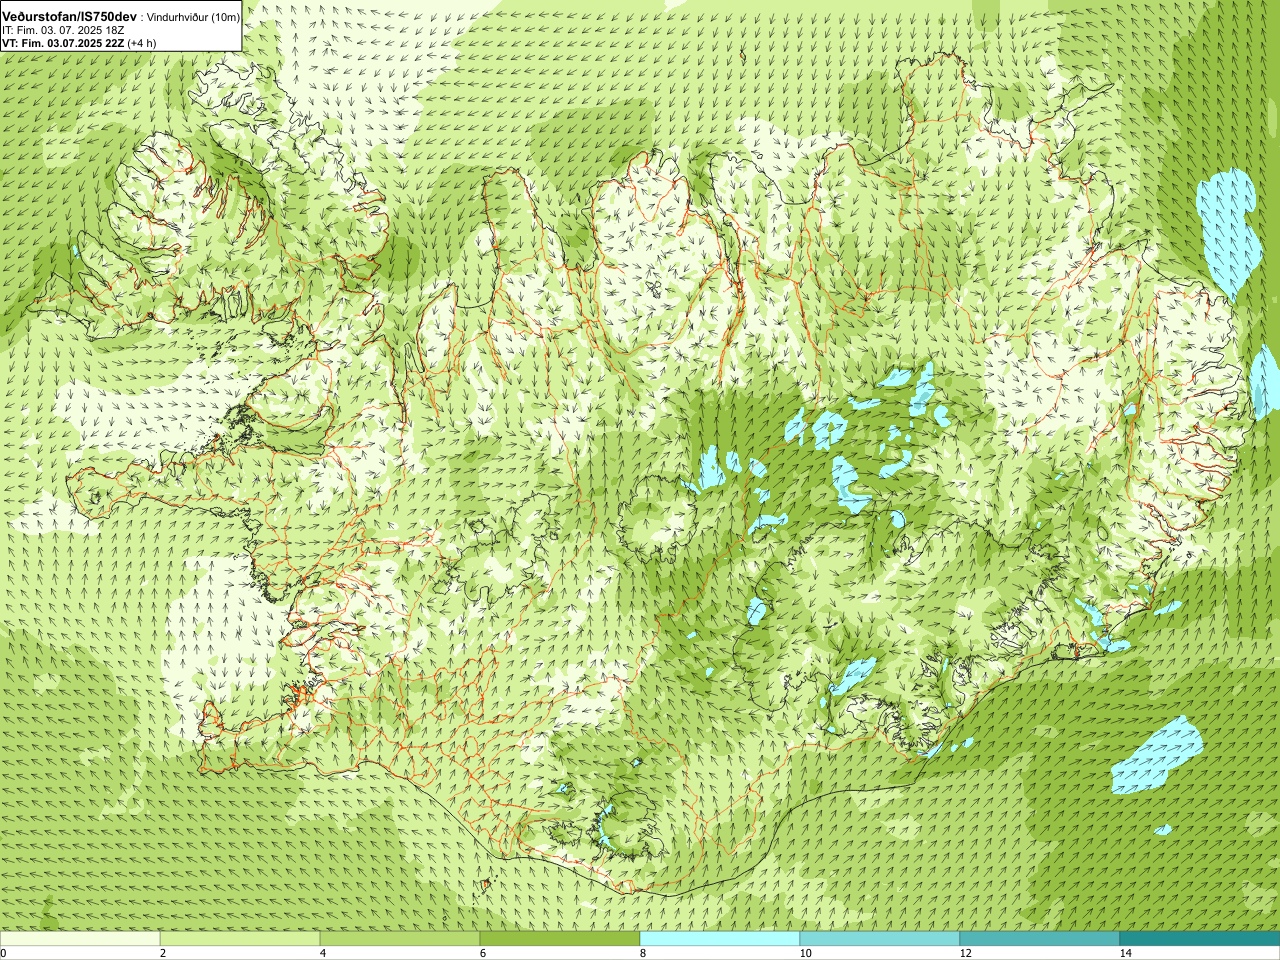Viewport: 1280px width, 960px height.
Task: Pick the 8–10 light cyan legend band
Action: [x=720, y=939]
